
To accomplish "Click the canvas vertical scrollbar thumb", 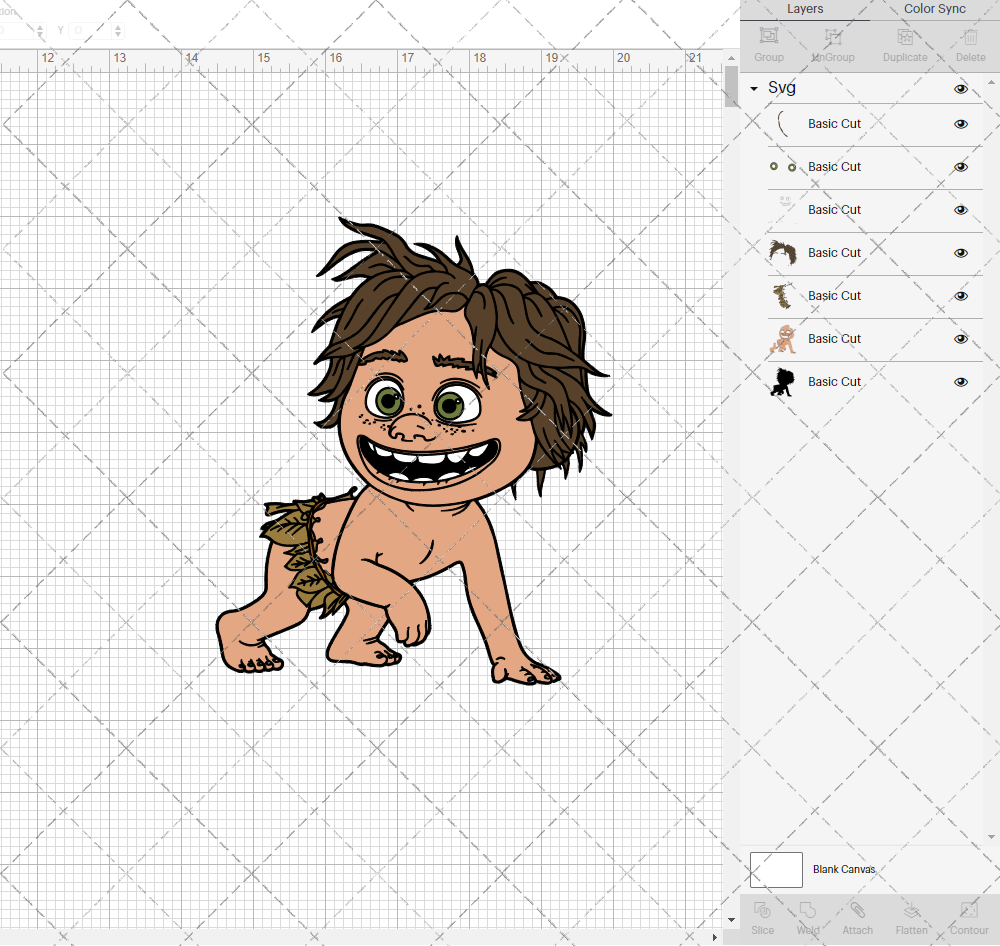I will pyautogui.click(x=732, y=87).
